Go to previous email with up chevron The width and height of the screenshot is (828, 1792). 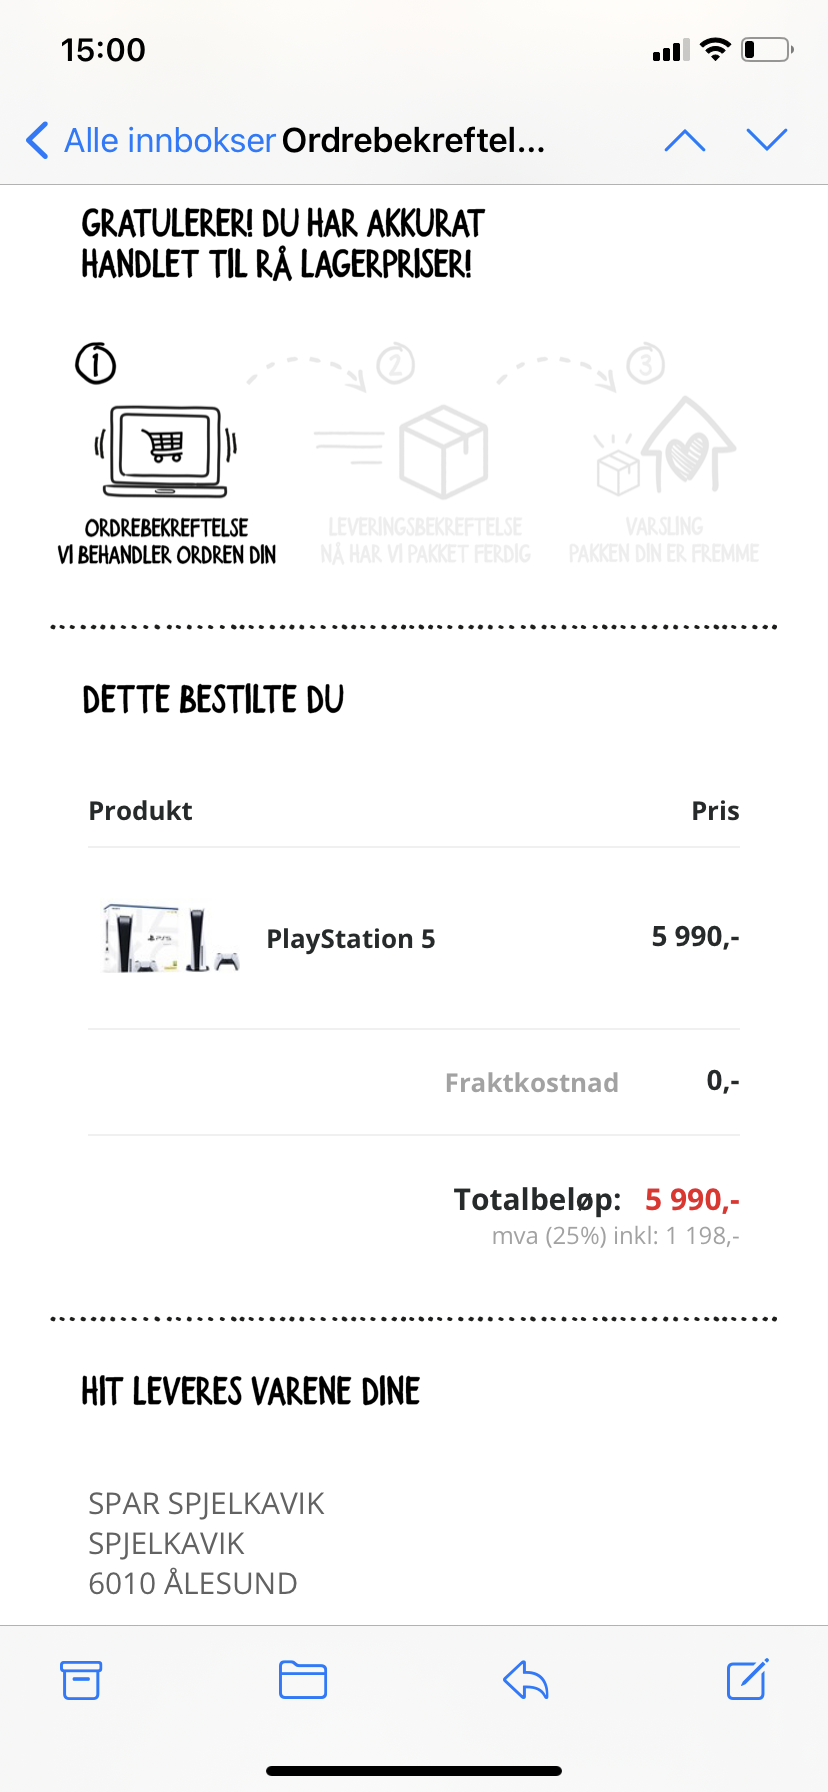click(685, 140)
